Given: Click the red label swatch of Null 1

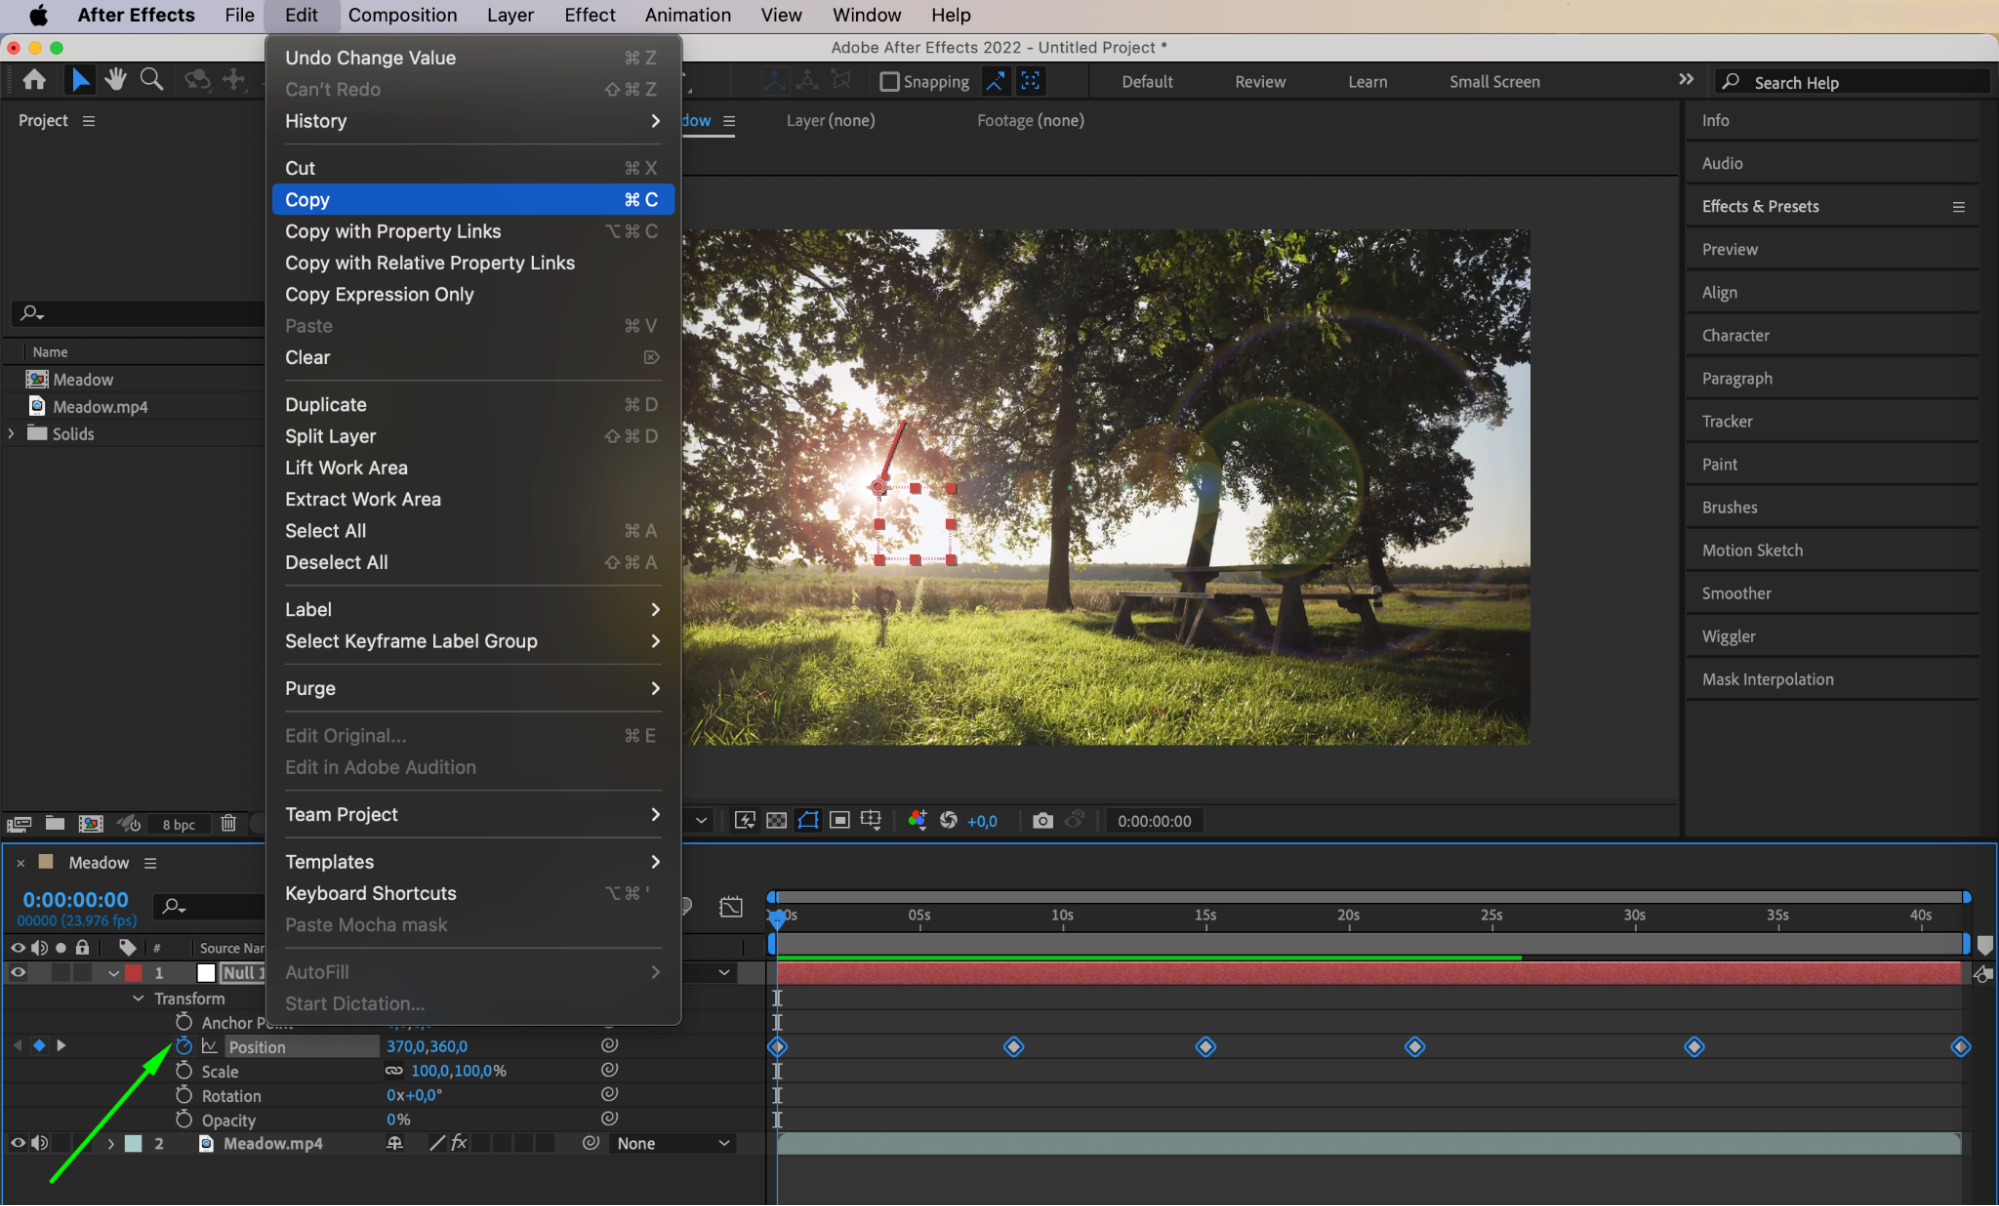Looking at the screenshot, I should (133, 972).
